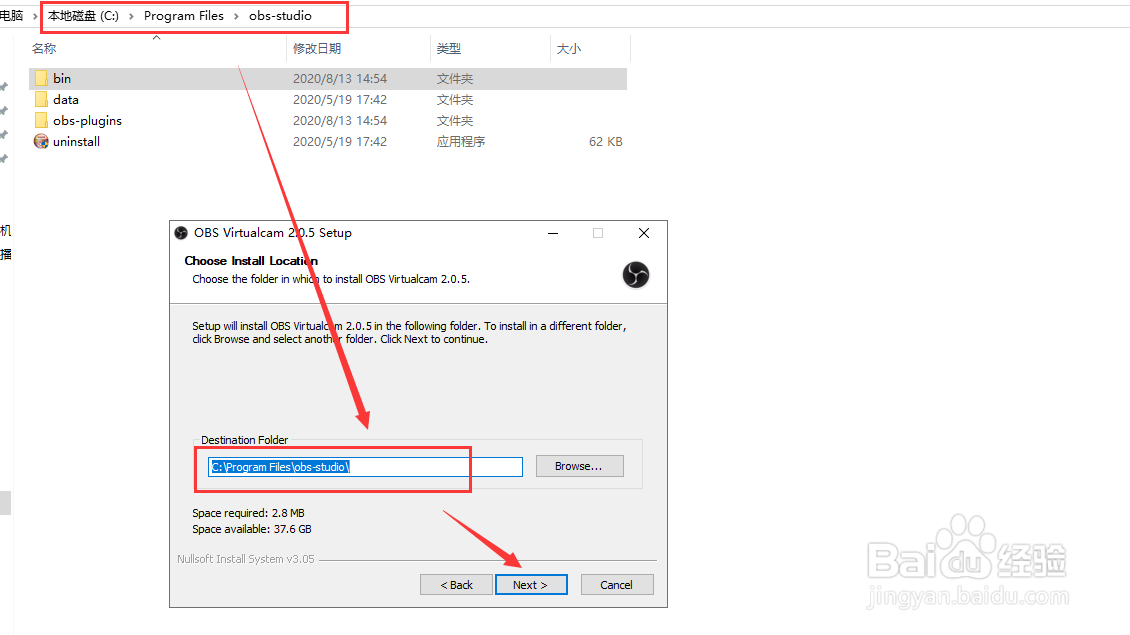Image resolution: width=1130 pixels, height=635 pixels.
Task: Select the uninstall file name
Action: 76,141
